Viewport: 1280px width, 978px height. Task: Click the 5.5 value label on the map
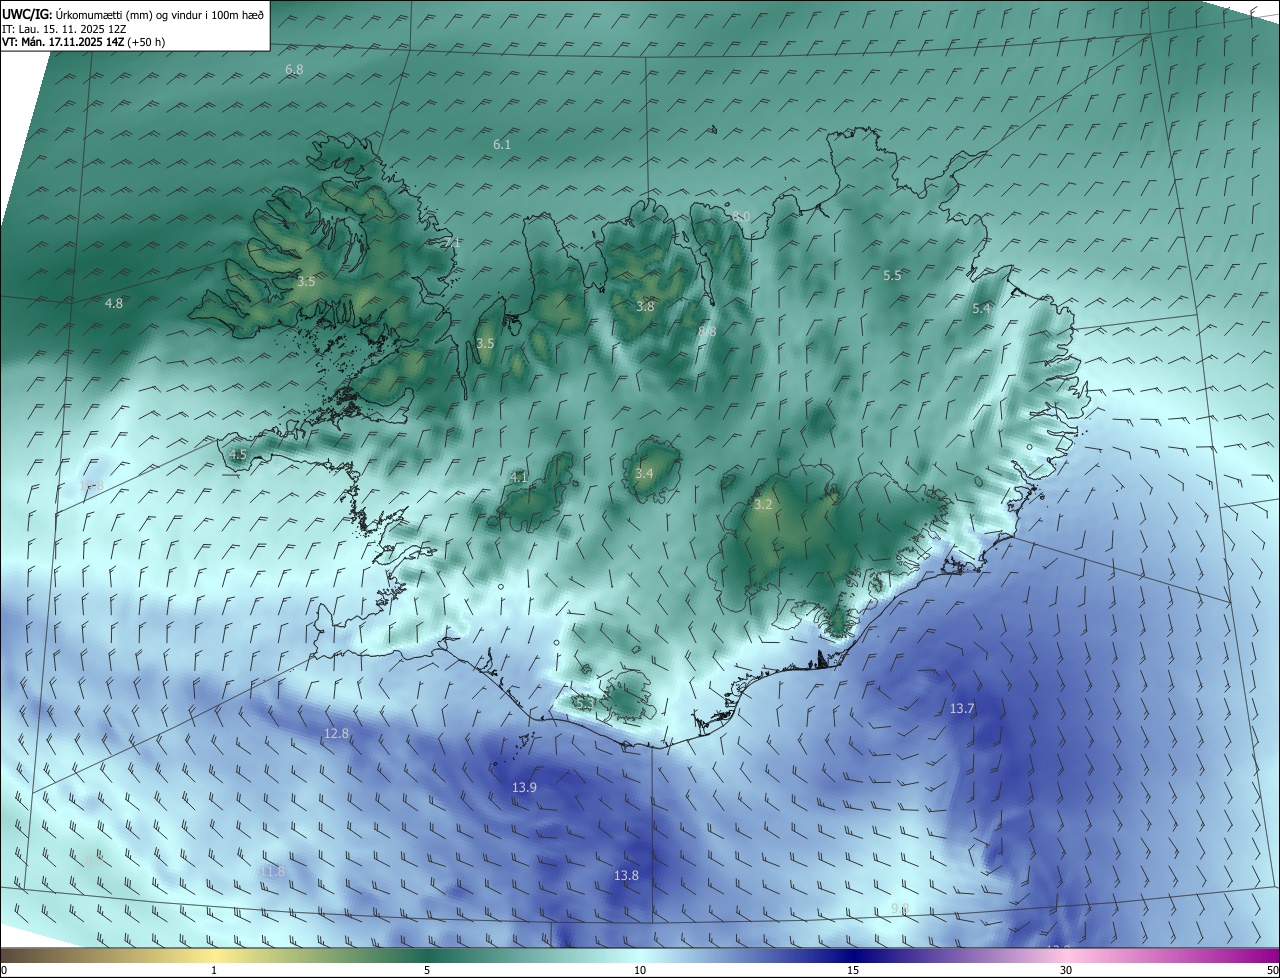point(892,275)
